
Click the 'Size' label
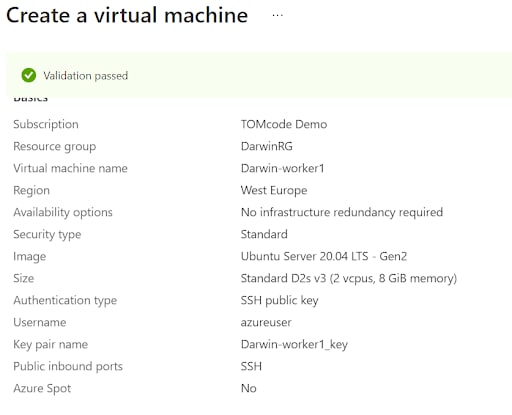(24, 278)
